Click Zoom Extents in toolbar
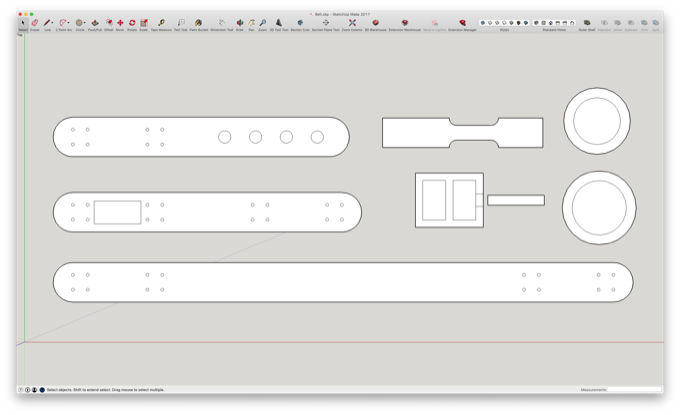680x415 pixels. 352,25
